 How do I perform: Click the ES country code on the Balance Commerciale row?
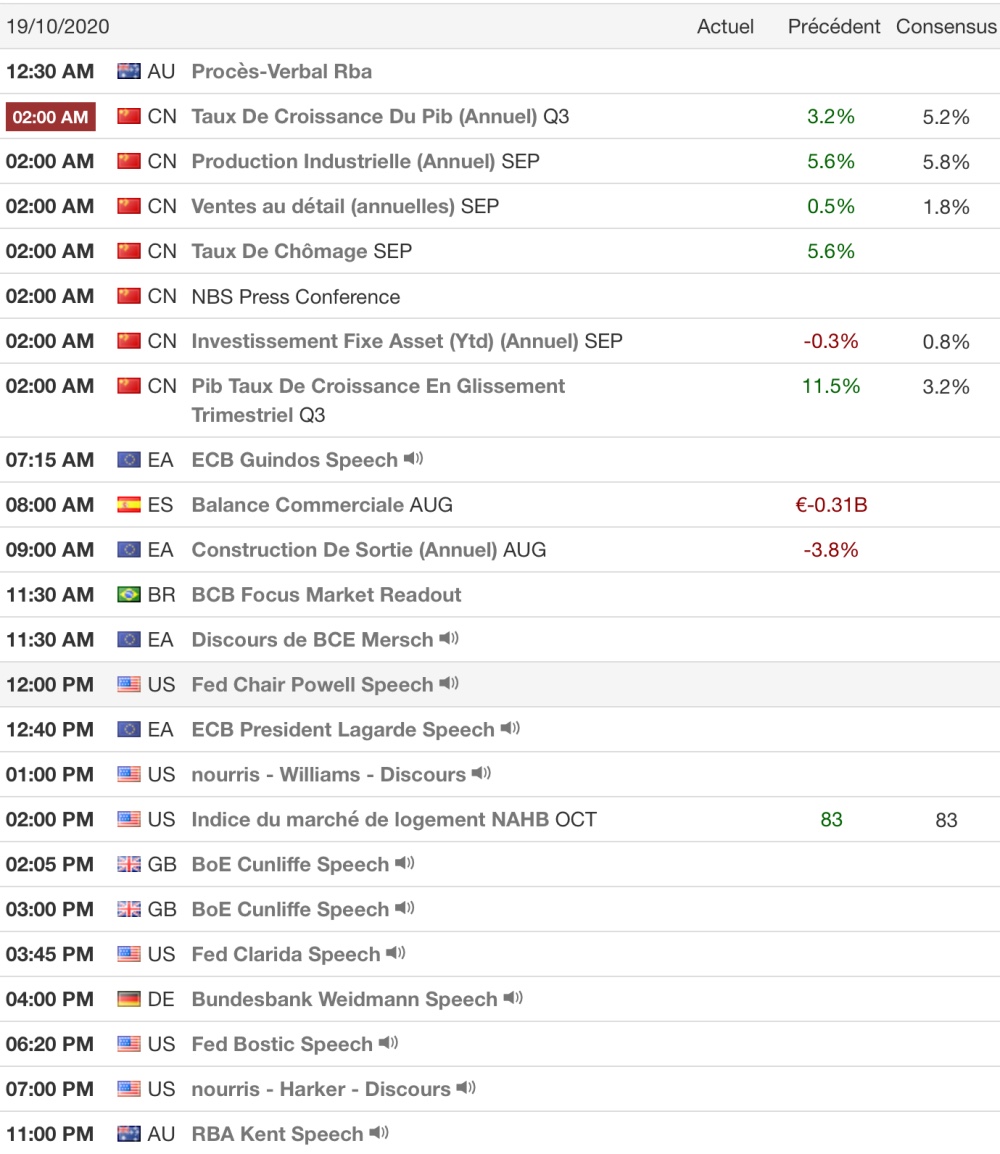click(160, 505)
